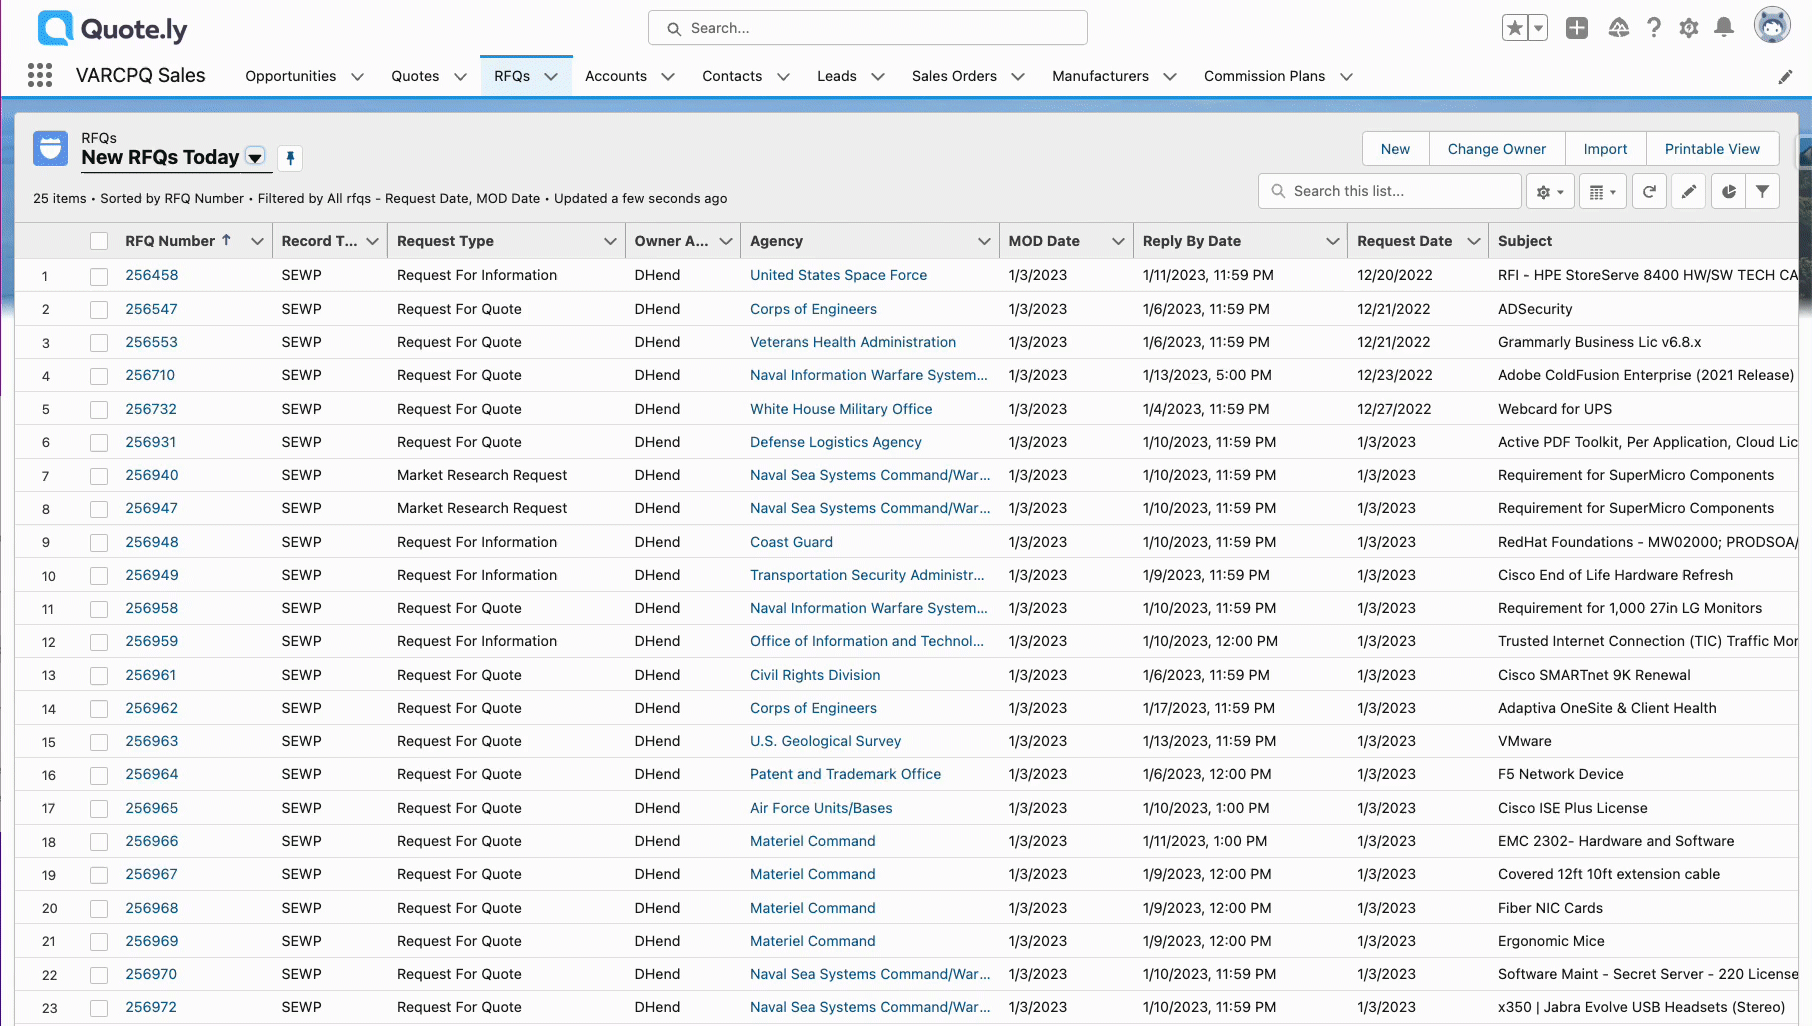Open Salesforce Trailhead guidance icon
1812x1026 pixels.
point(1619,28)
